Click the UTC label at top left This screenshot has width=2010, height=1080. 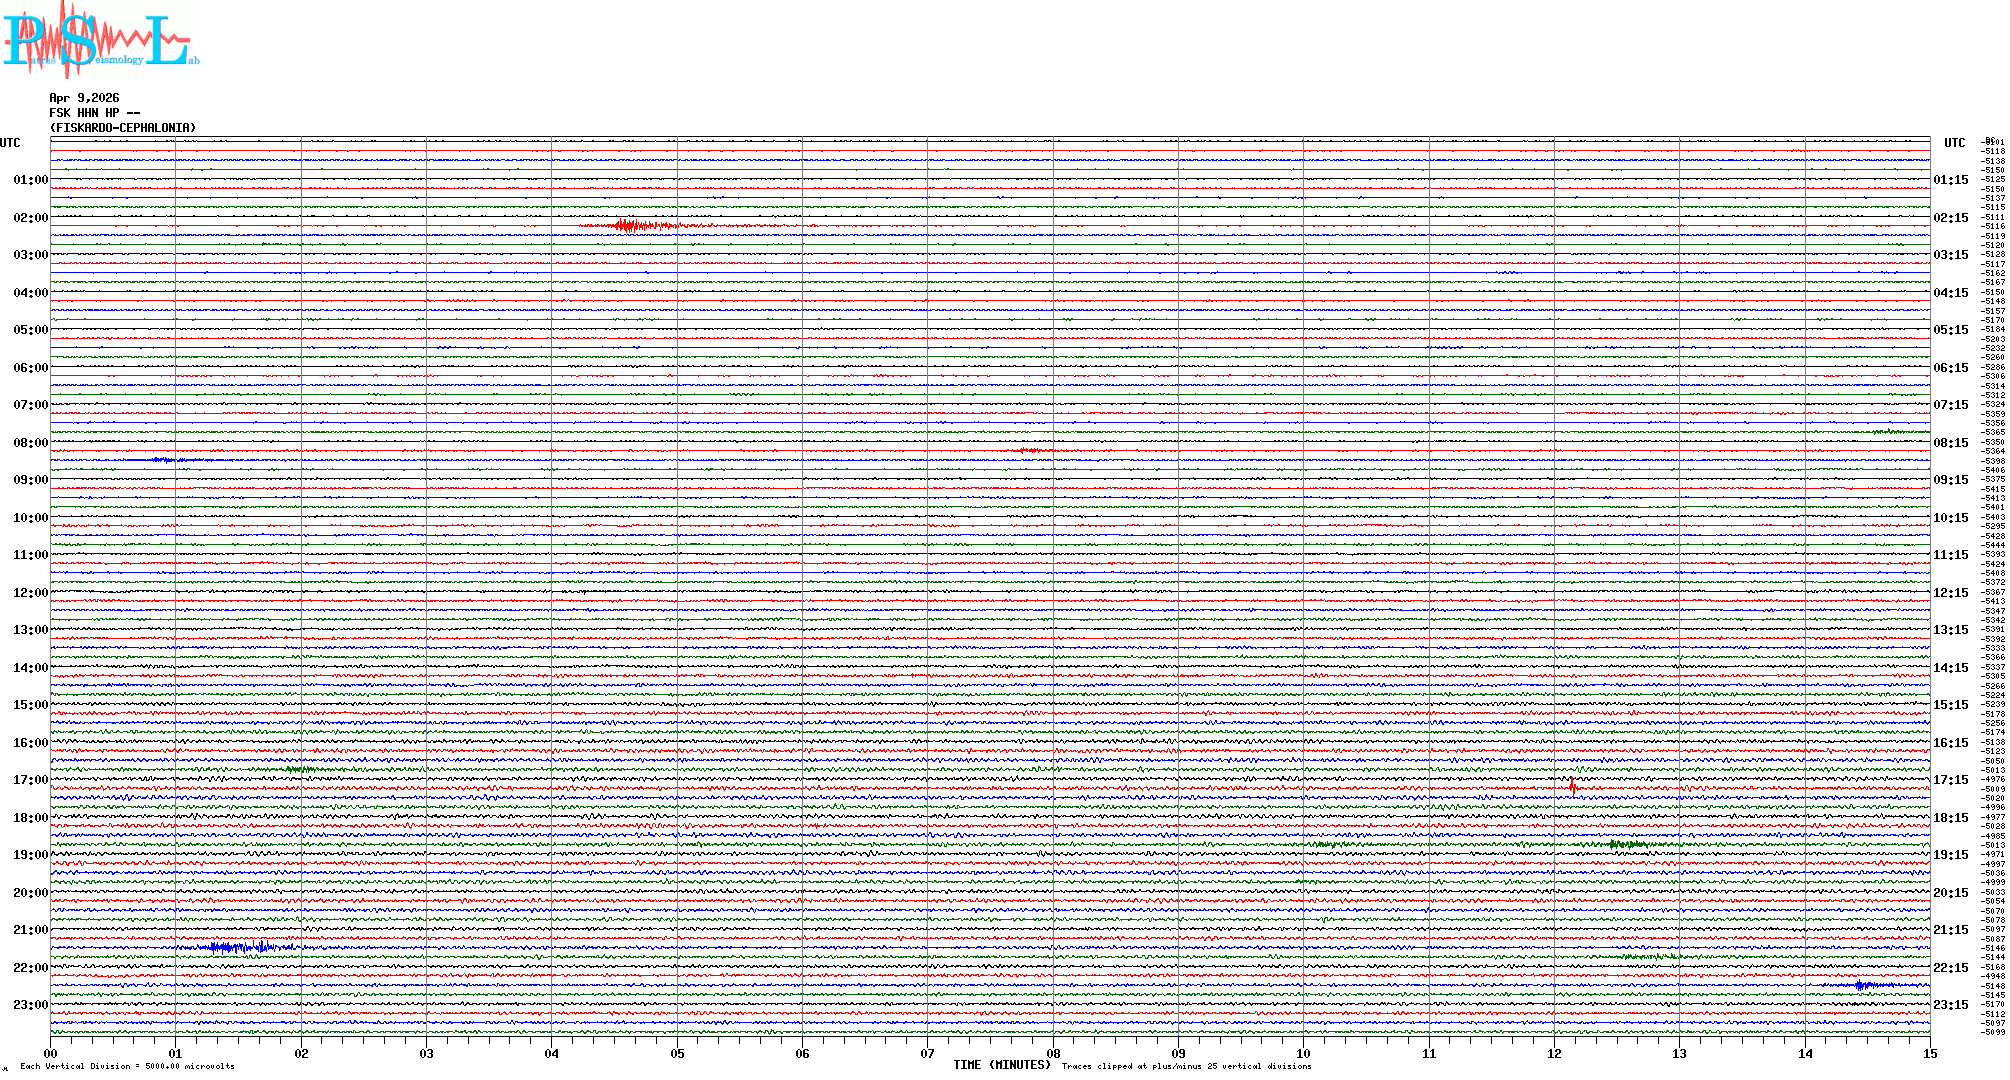10,143
